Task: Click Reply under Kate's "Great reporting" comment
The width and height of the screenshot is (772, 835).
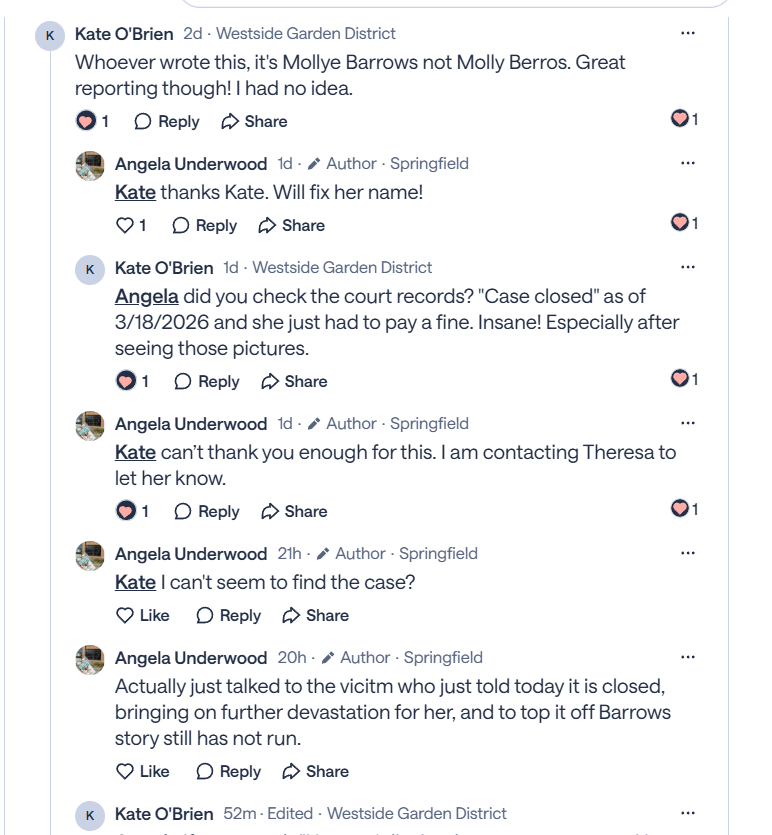Action: click(167, 122)
